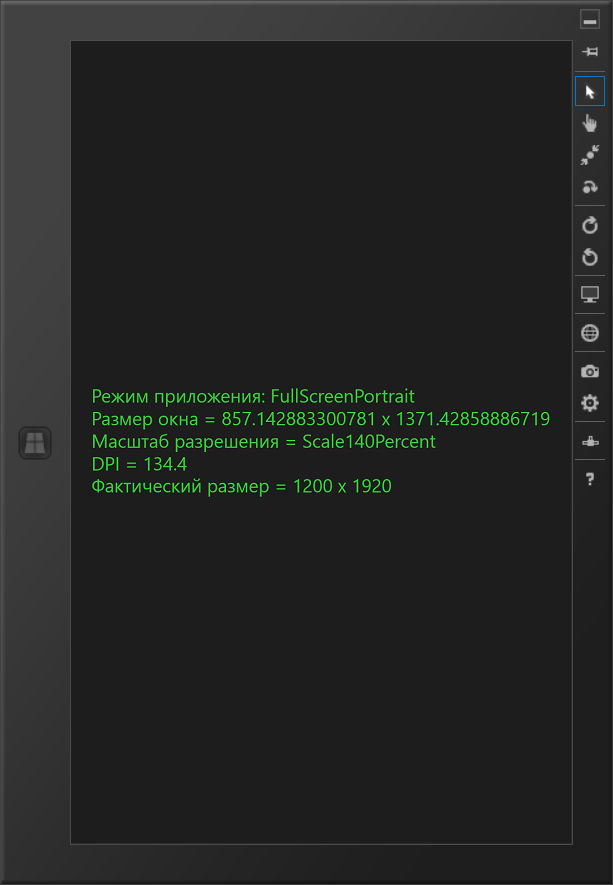The height and width of the screenshot is (885, 613).
Task: Open screenshot settings gear menu
Action: 590,403
